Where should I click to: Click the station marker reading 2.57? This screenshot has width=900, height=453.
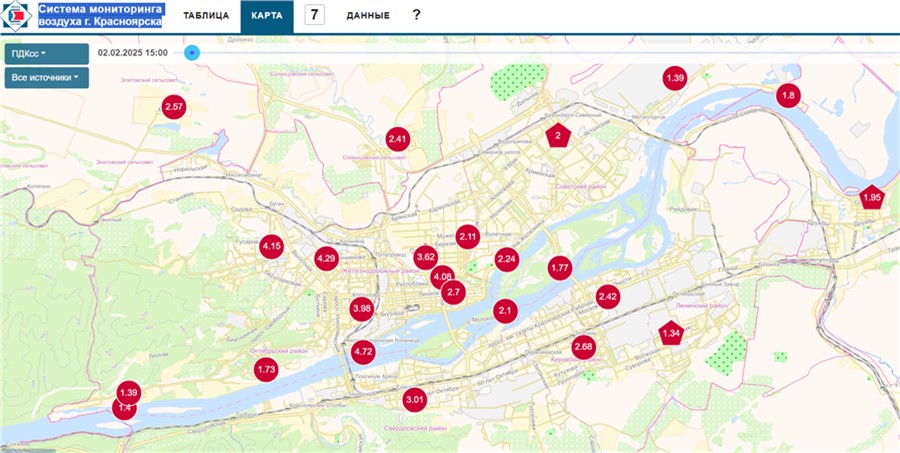pos(174,107)
